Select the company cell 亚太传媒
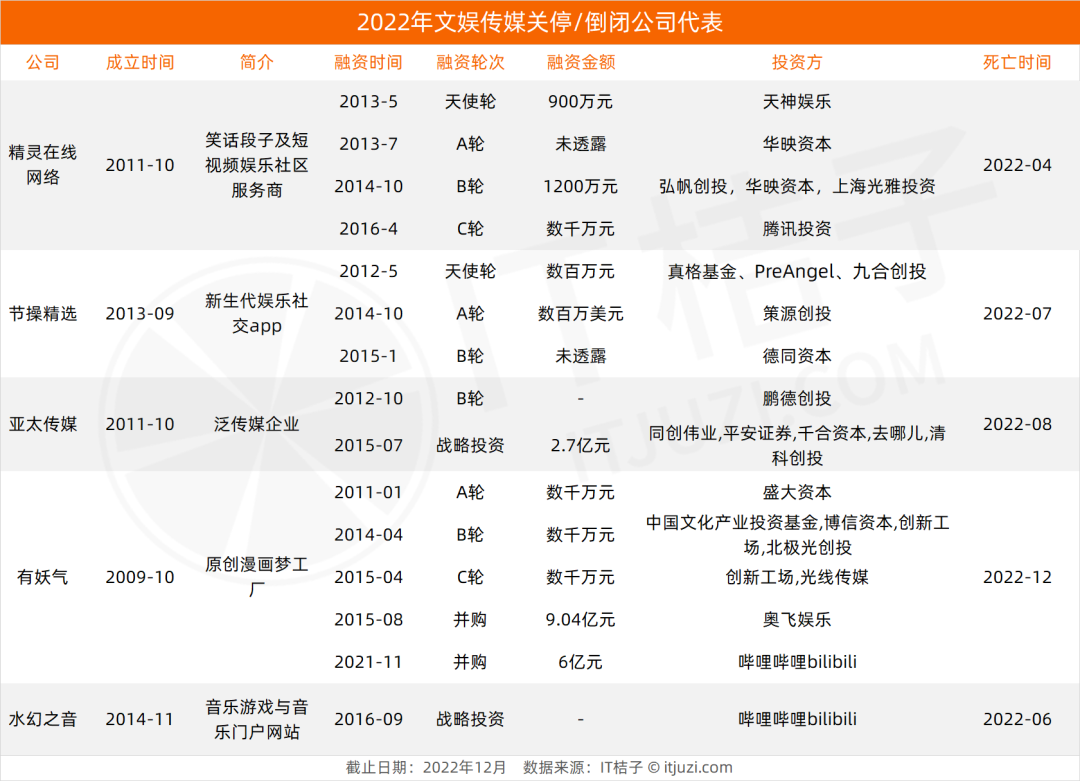This screenshot has height=781, width=1080. coord(43,424)
